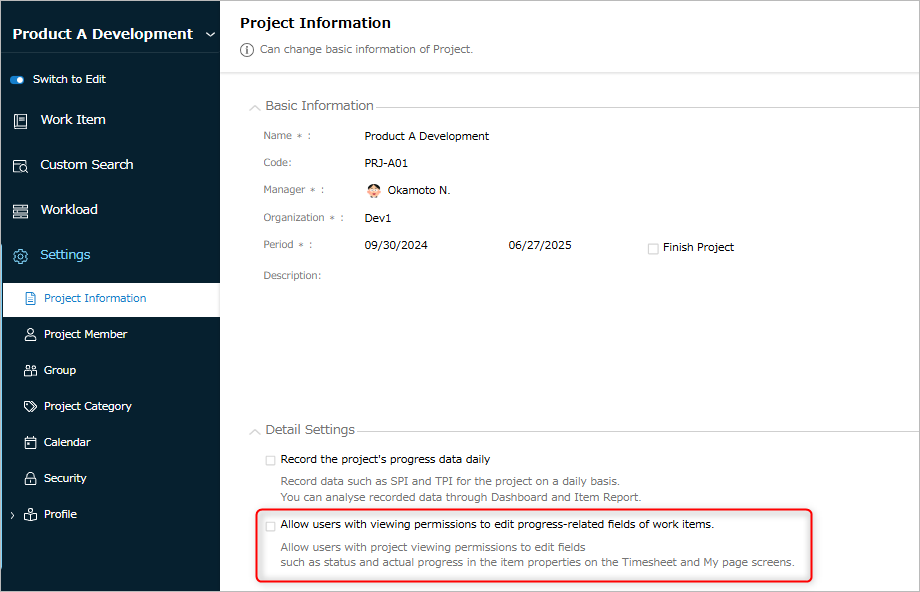This screenshot has height=592, width=920.
Task: Toggle the Switch to Edit switch
Action: point(17,80)
